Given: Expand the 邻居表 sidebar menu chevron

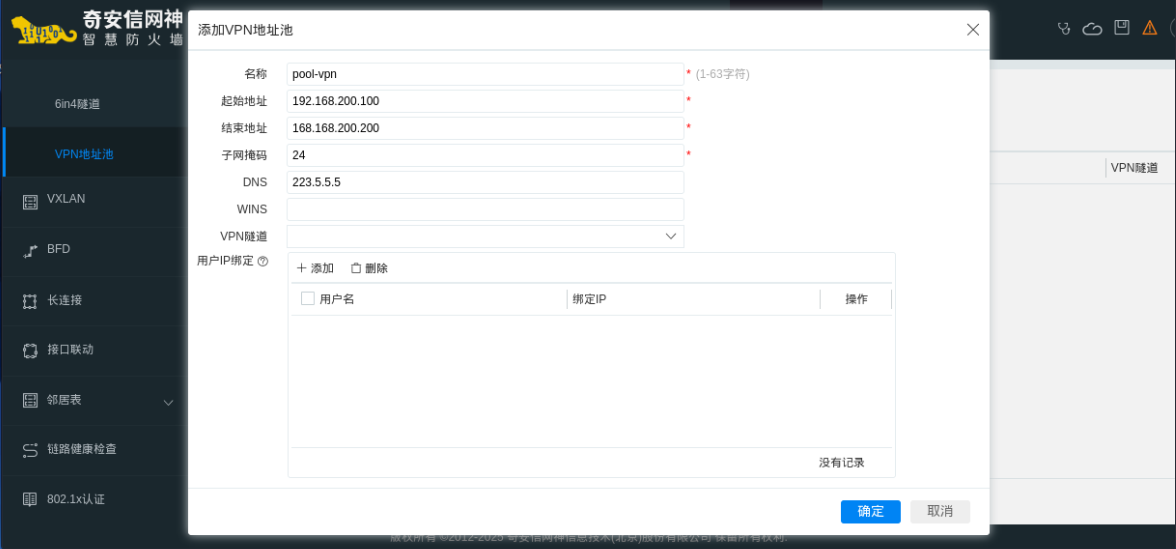Looking at the screenshot, I should pyautogui.click(x=168, y=402).
